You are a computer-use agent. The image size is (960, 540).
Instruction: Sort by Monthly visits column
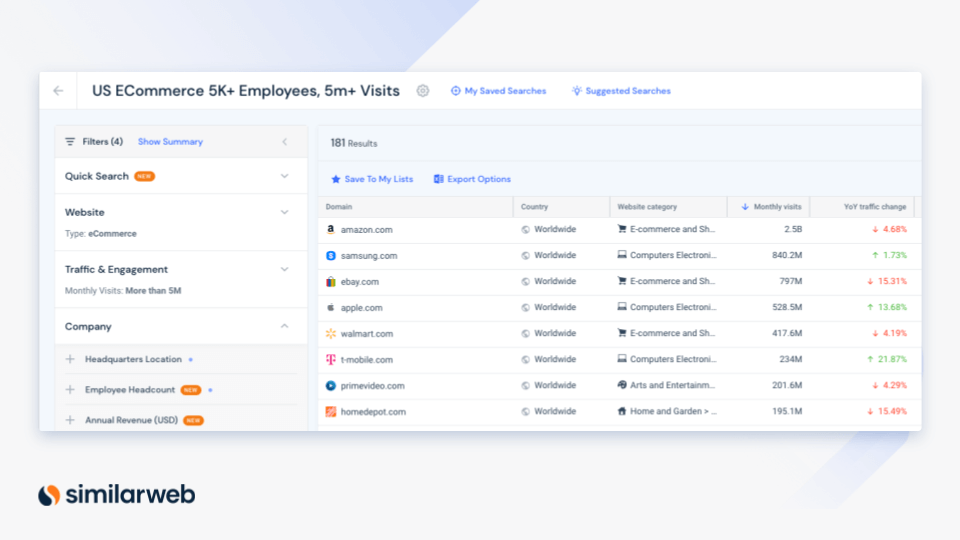point(771,207)
